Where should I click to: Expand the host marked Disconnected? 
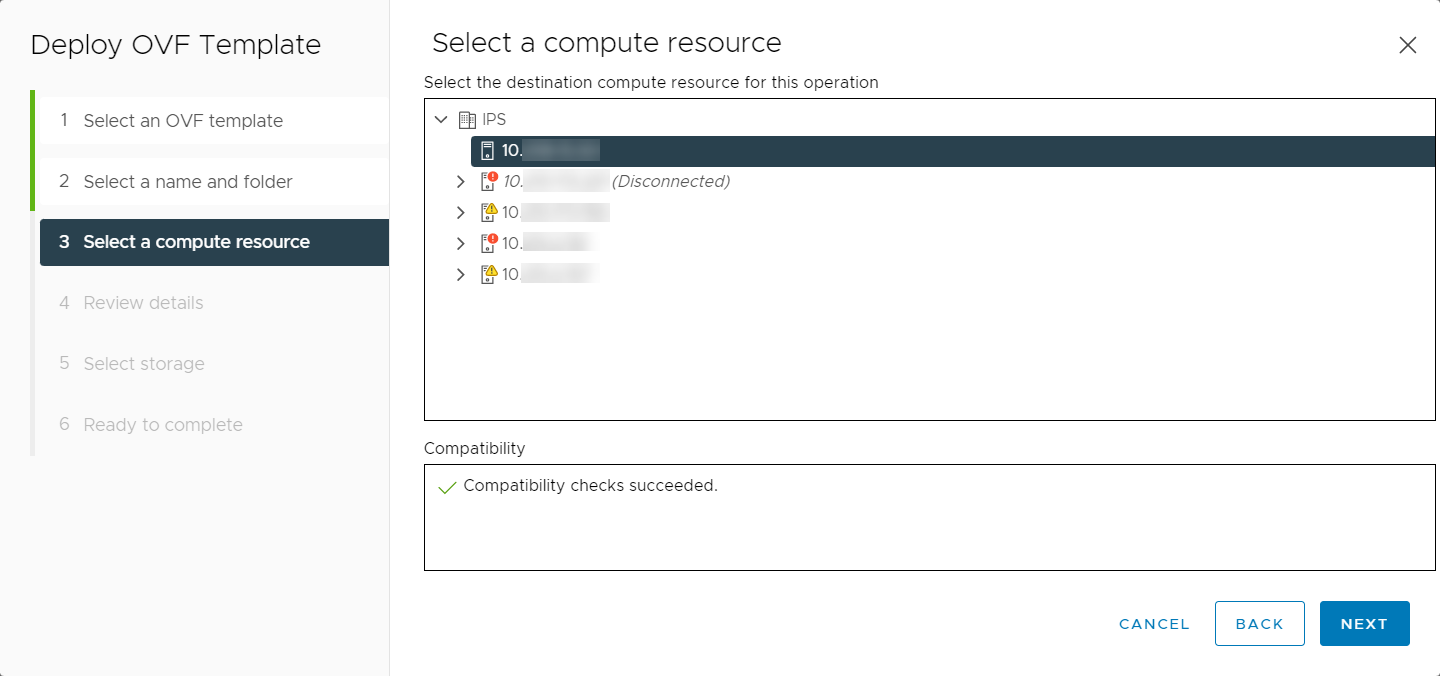tap(460, 182)
